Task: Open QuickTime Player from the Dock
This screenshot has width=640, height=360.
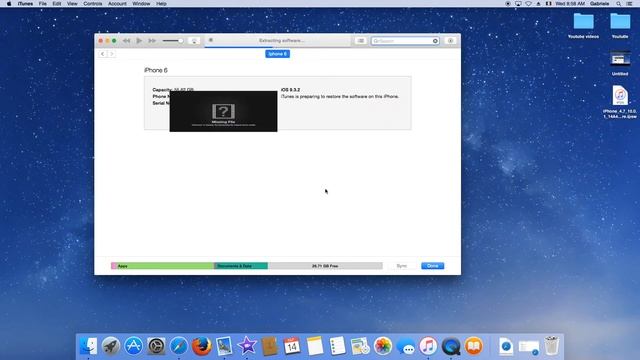Action: coord(451,346)
